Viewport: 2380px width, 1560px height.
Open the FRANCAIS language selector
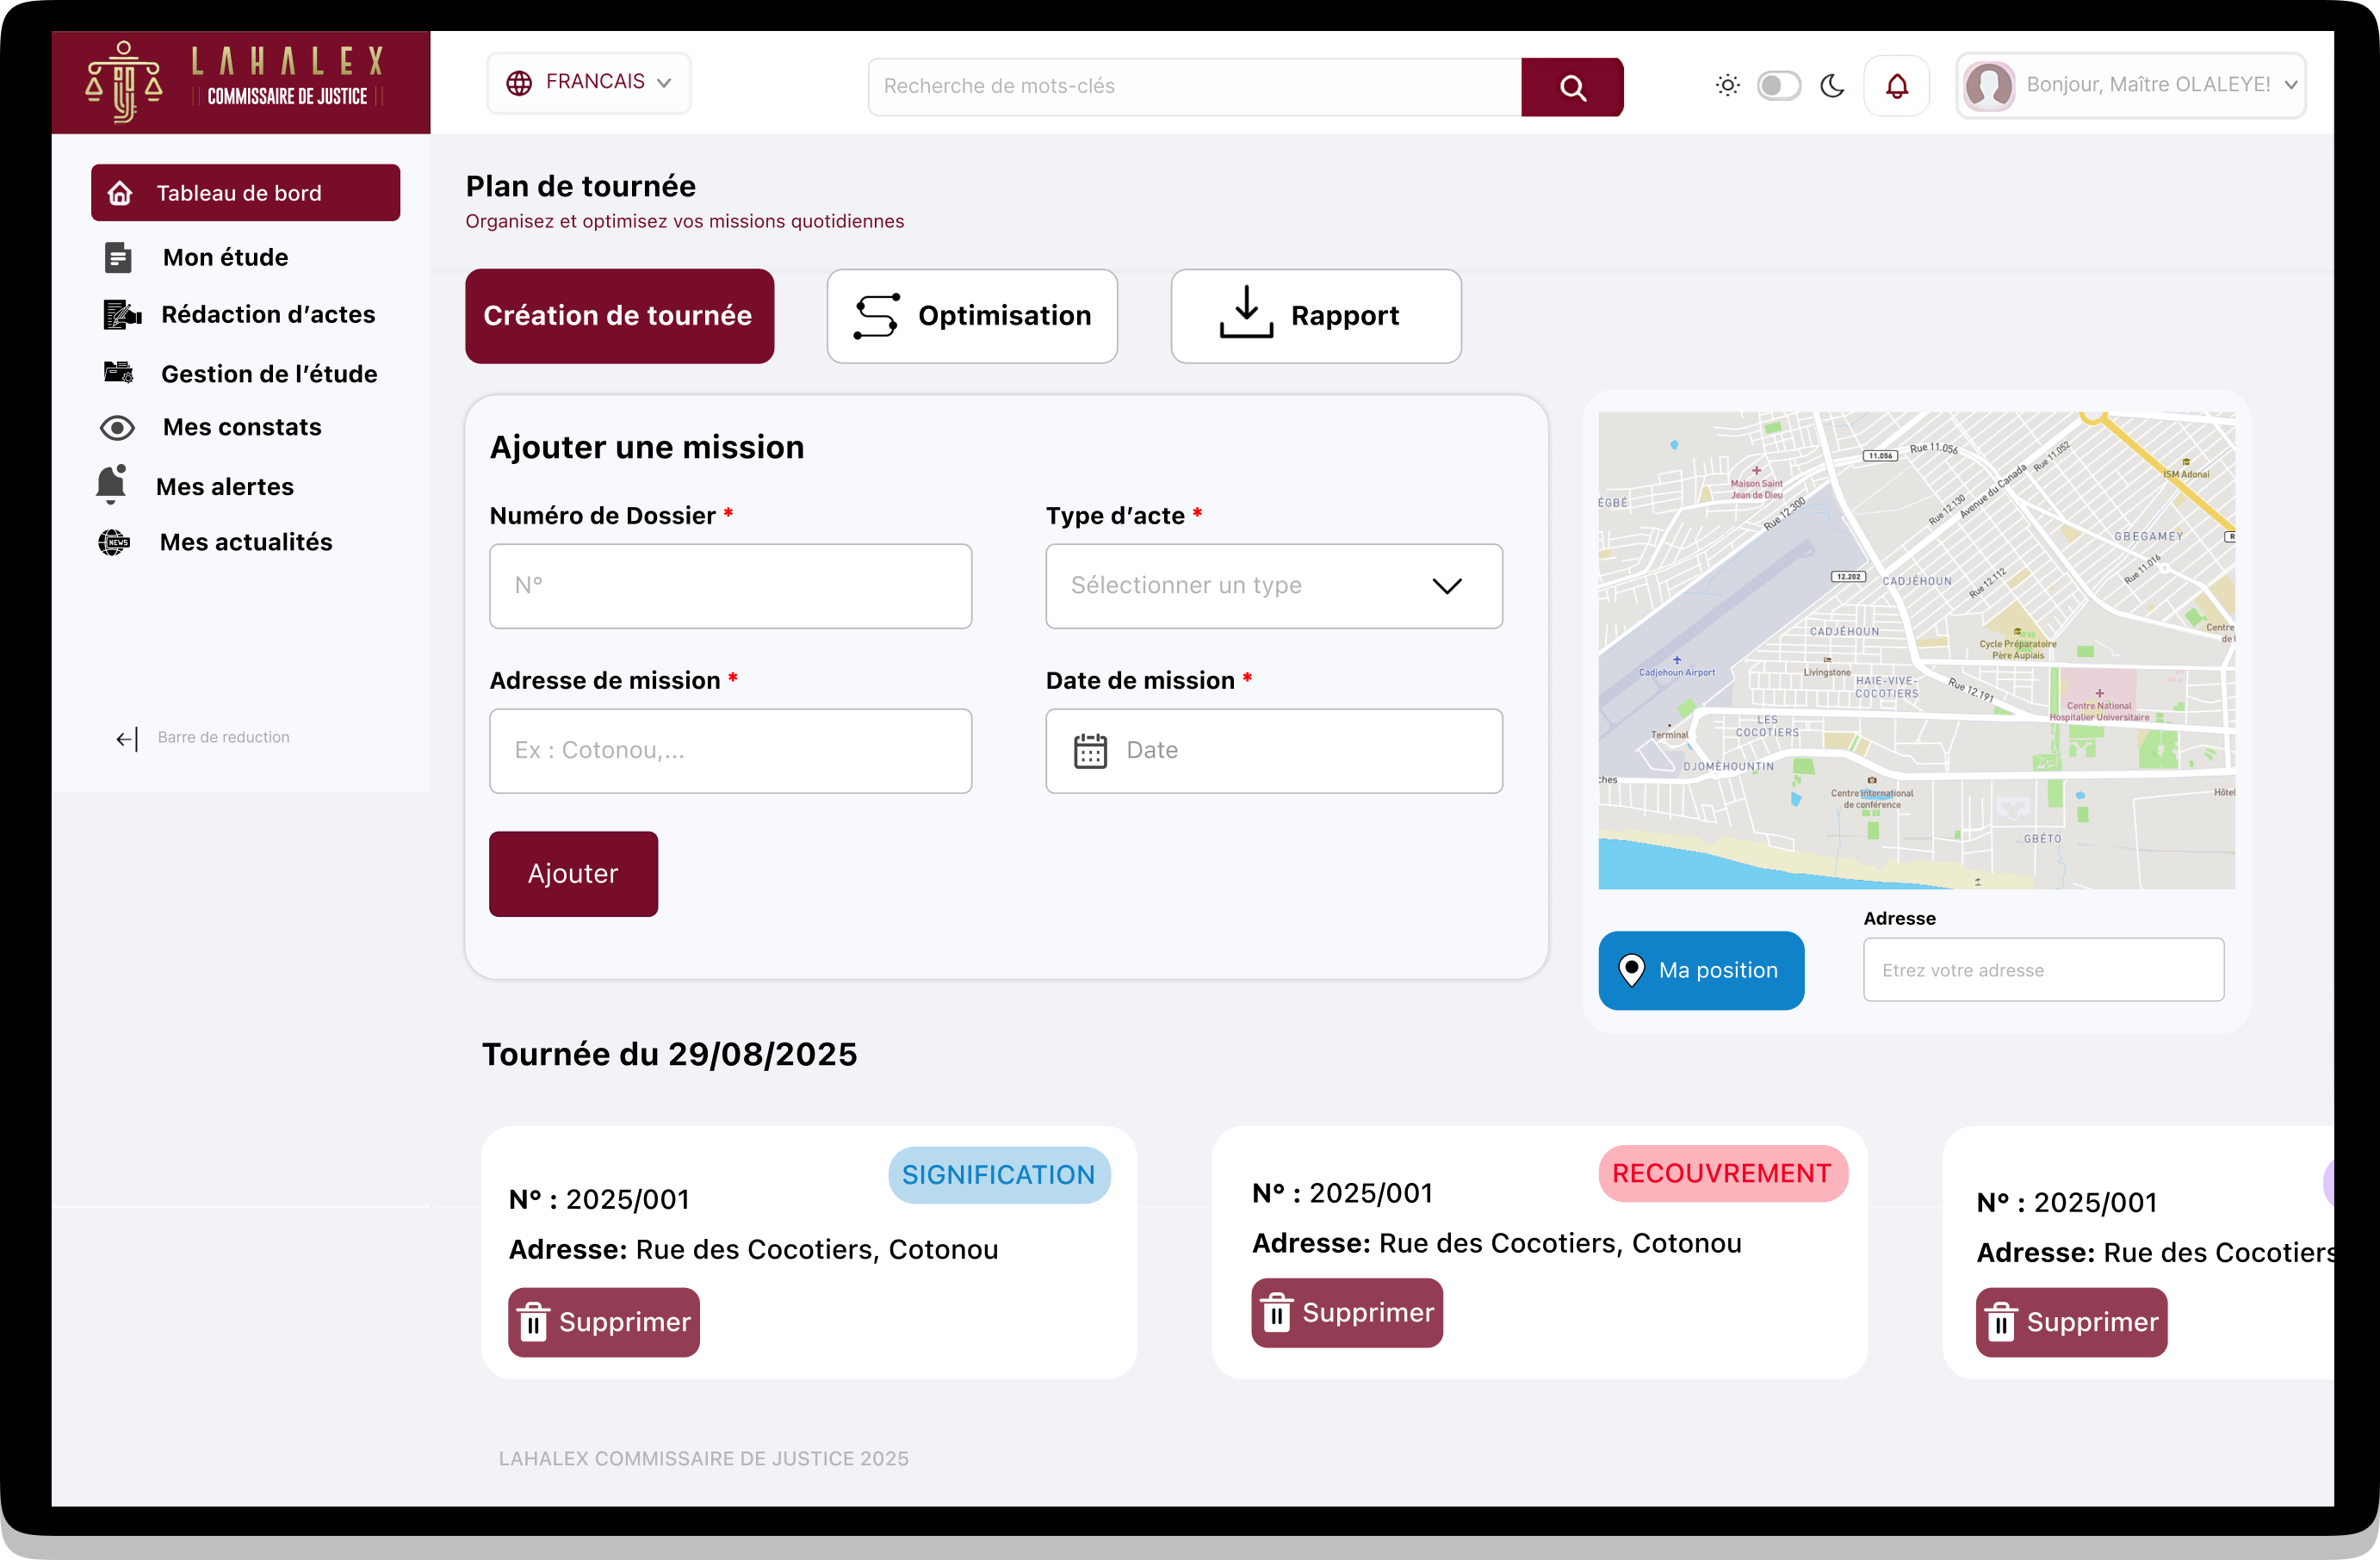click(588, 82)
